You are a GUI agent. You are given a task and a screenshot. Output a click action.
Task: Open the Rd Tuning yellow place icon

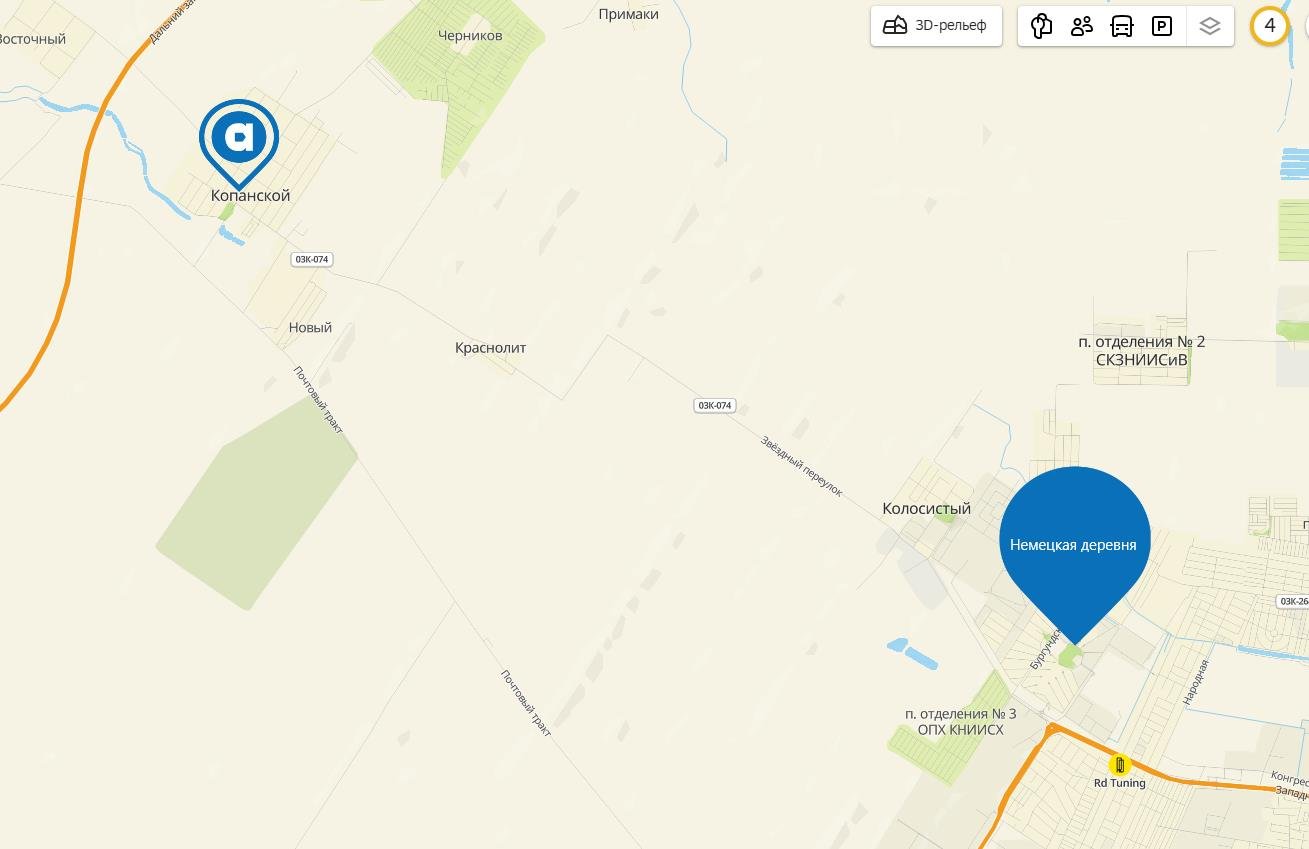pyautogui.click(x=1120, y=765)
